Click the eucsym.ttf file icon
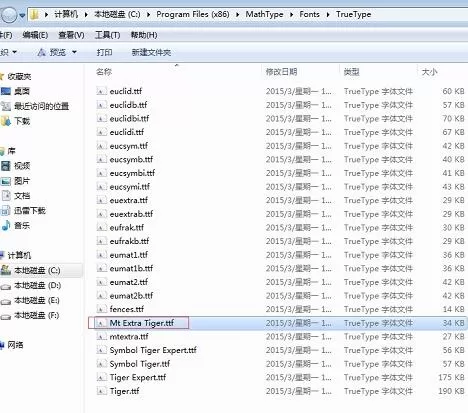 101,146
